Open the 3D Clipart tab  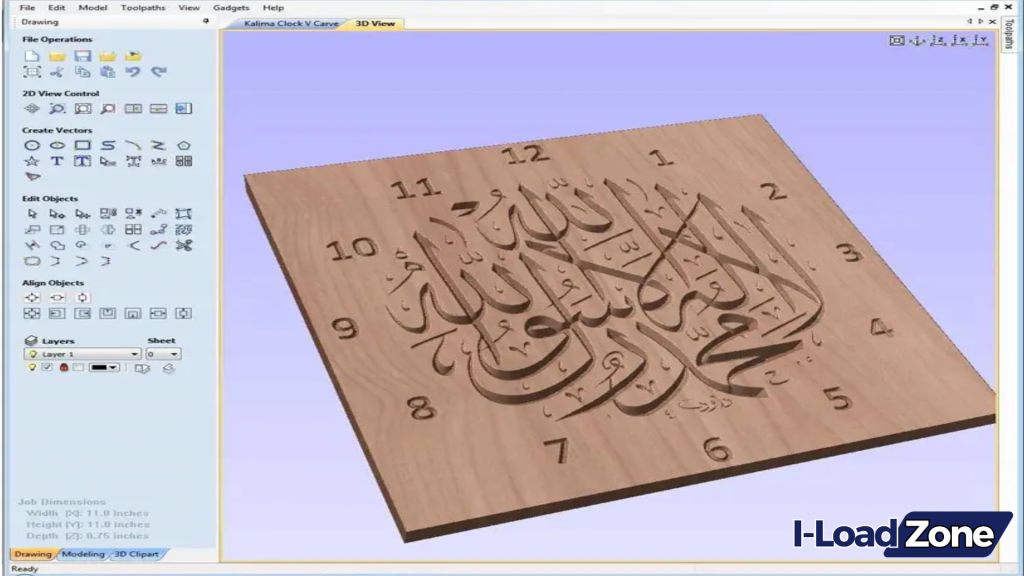coord(135,554)
